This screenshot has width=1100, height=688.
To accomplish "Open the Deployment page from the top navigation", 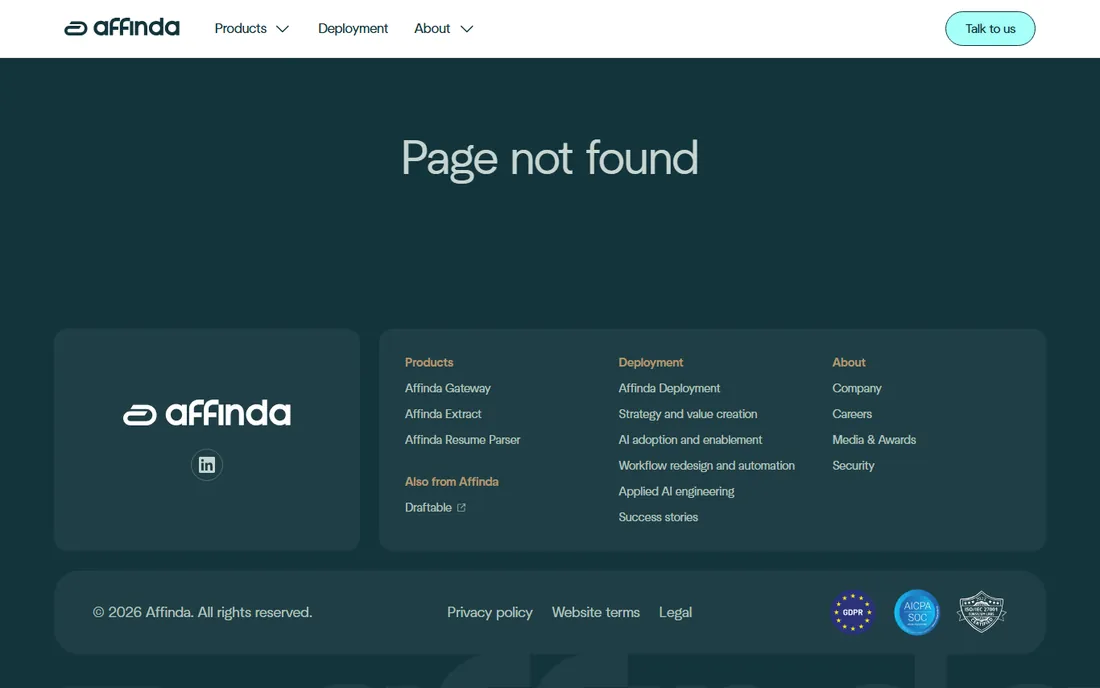I will (353, 29).
